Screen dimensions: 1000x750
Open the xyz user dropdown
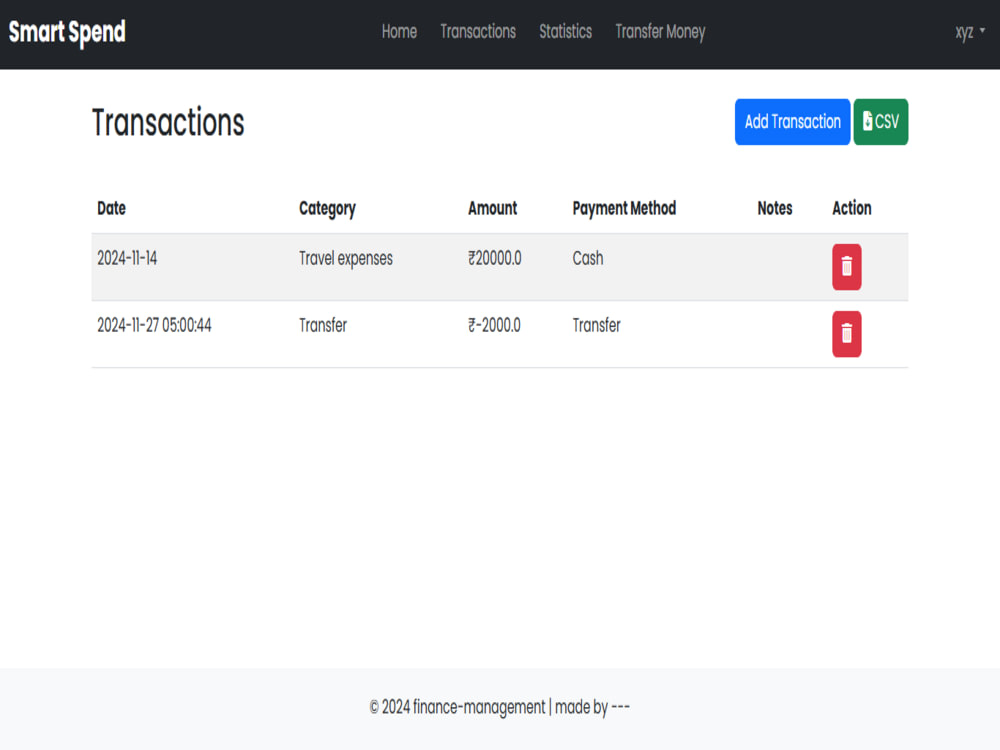pyautogui.click(x=970, y=32)
